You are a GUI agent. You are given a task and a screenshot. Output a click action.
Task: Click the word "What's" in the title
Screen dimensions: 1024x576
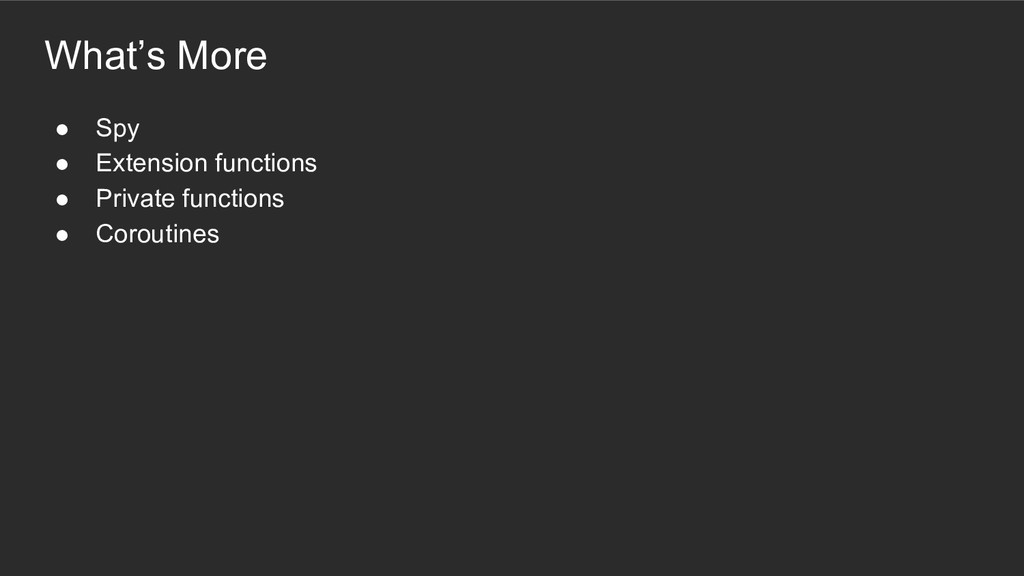pyautogui.click(x=105, y=55)
